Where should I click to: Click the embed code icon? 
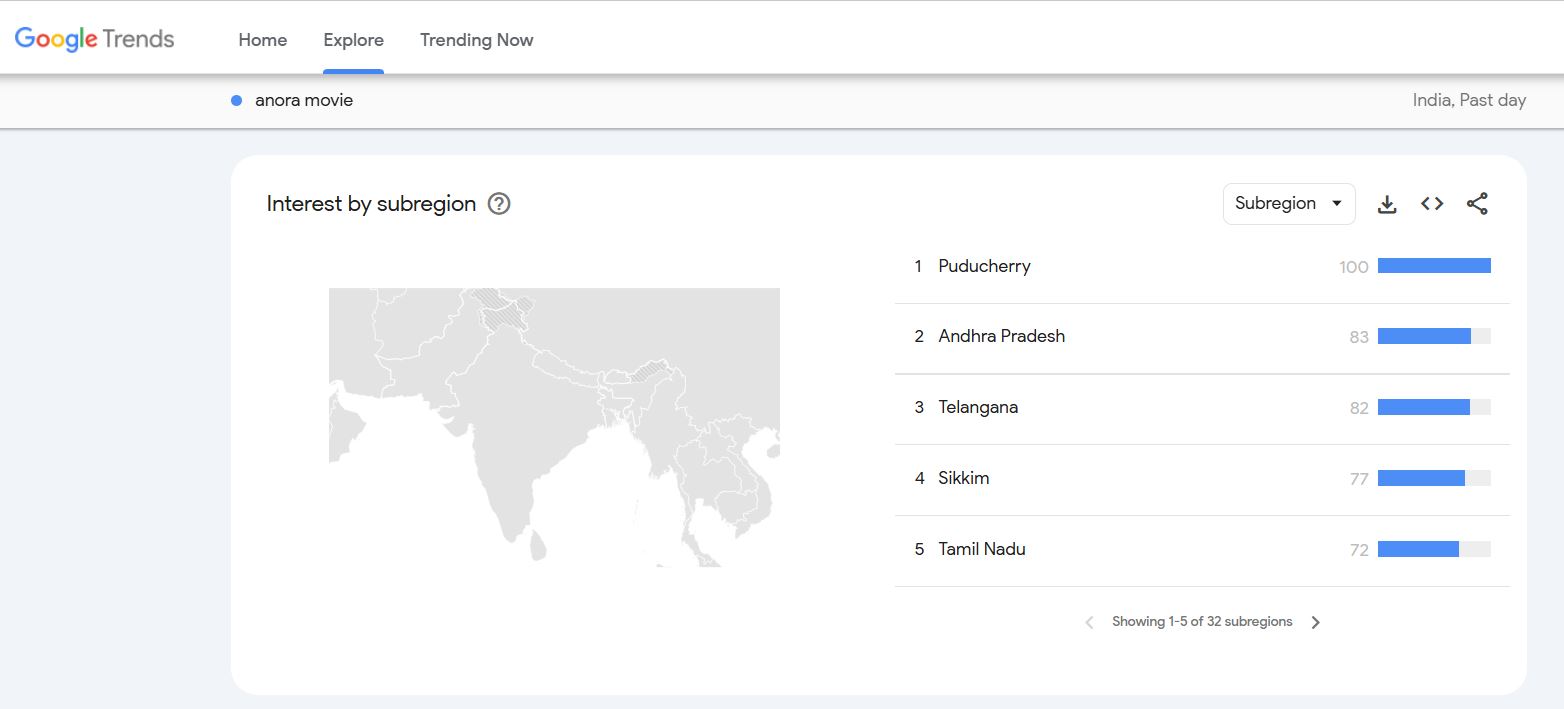[1431, 204]
